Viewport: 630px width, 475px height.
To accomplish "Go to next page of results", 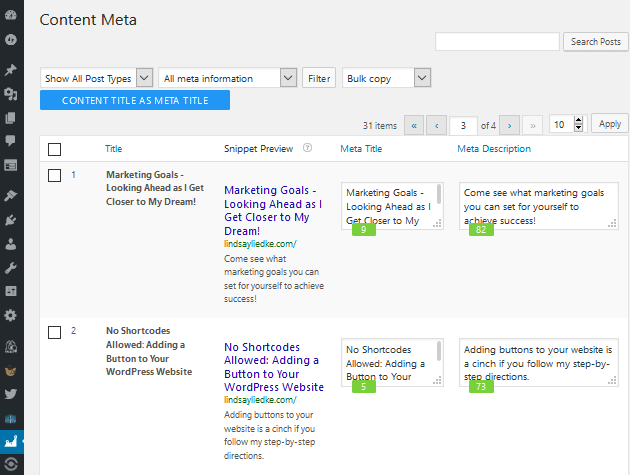I will 509,125.
